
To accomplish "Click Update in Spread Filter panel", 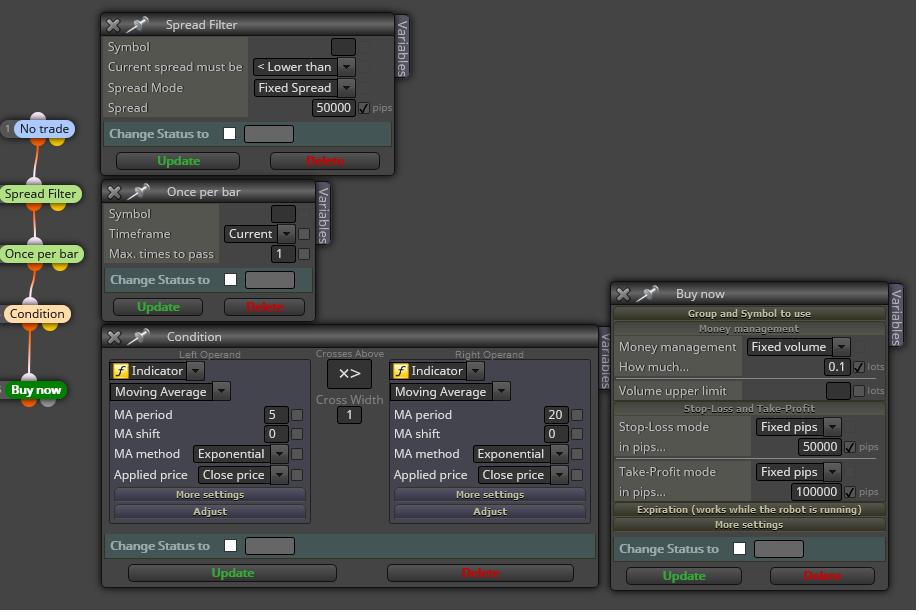I will point(178,161).
